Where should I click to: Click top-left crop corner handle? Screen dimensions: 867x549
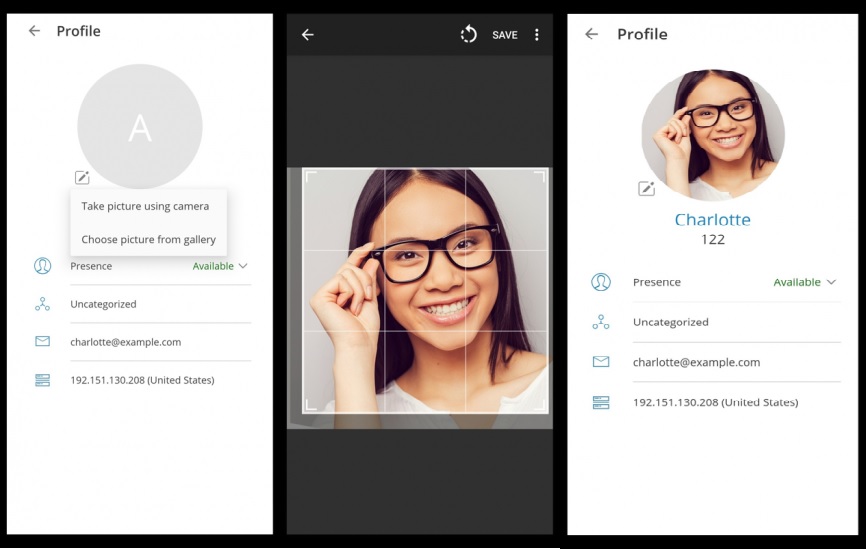tap(311, 177)
